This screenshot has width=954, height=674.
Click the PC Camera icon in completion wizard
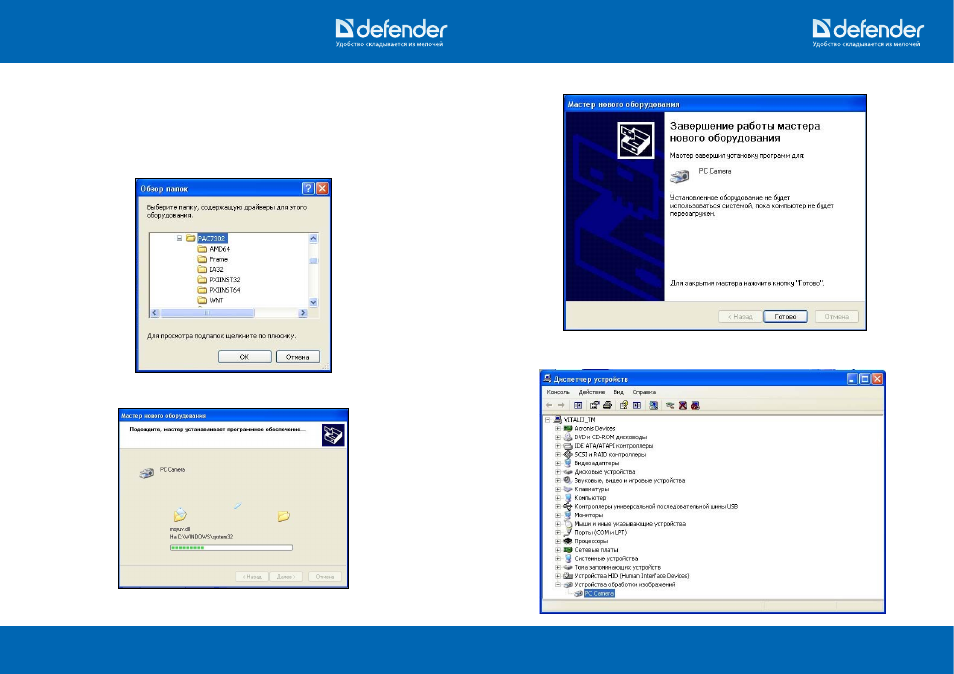[680, 176]
